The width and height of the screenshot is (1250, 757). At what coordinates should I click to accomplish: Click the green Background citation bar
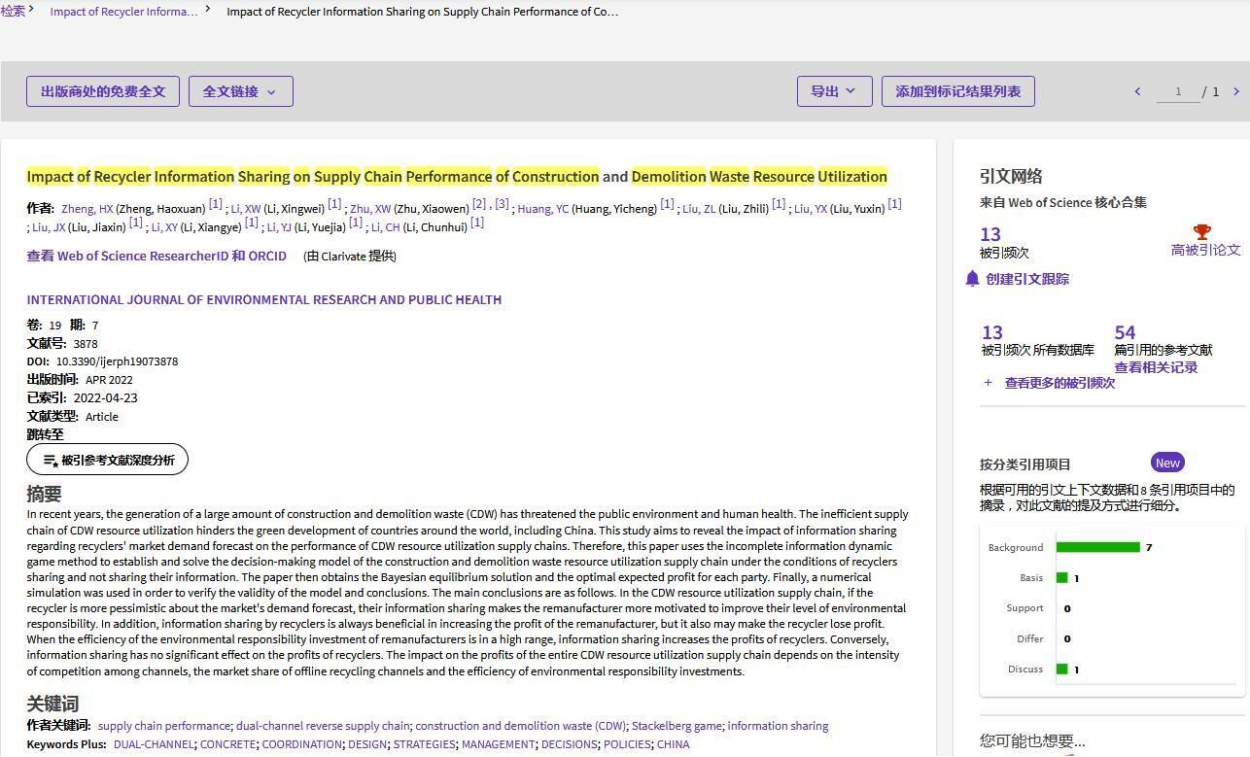click(1097, 547)
